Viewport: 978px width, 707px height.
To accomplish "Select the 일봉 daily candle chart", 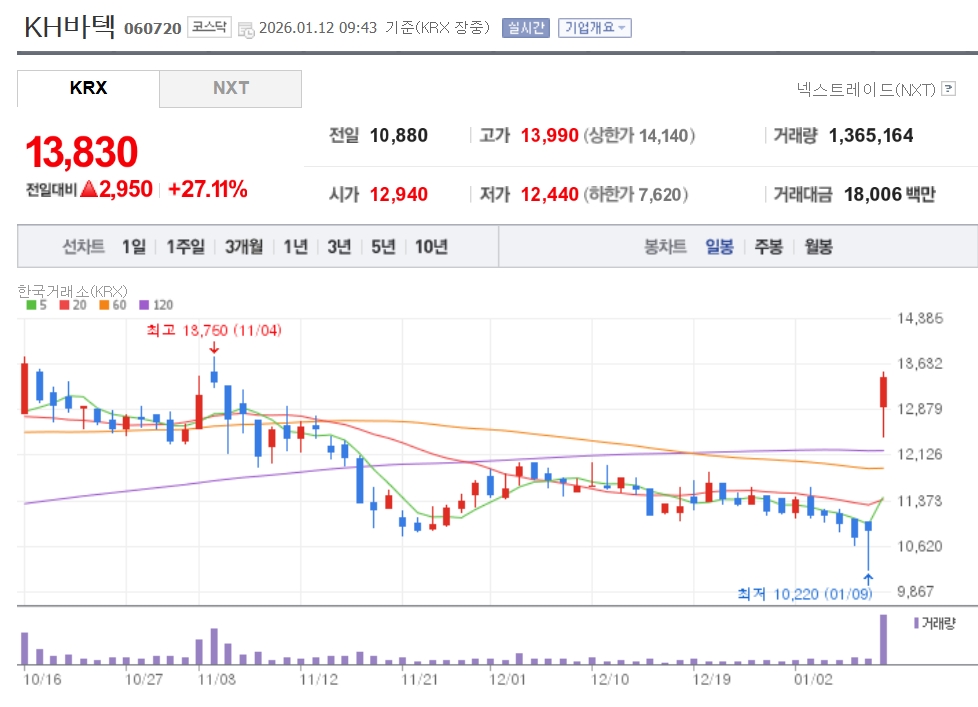I will click(x=719, y=247).
